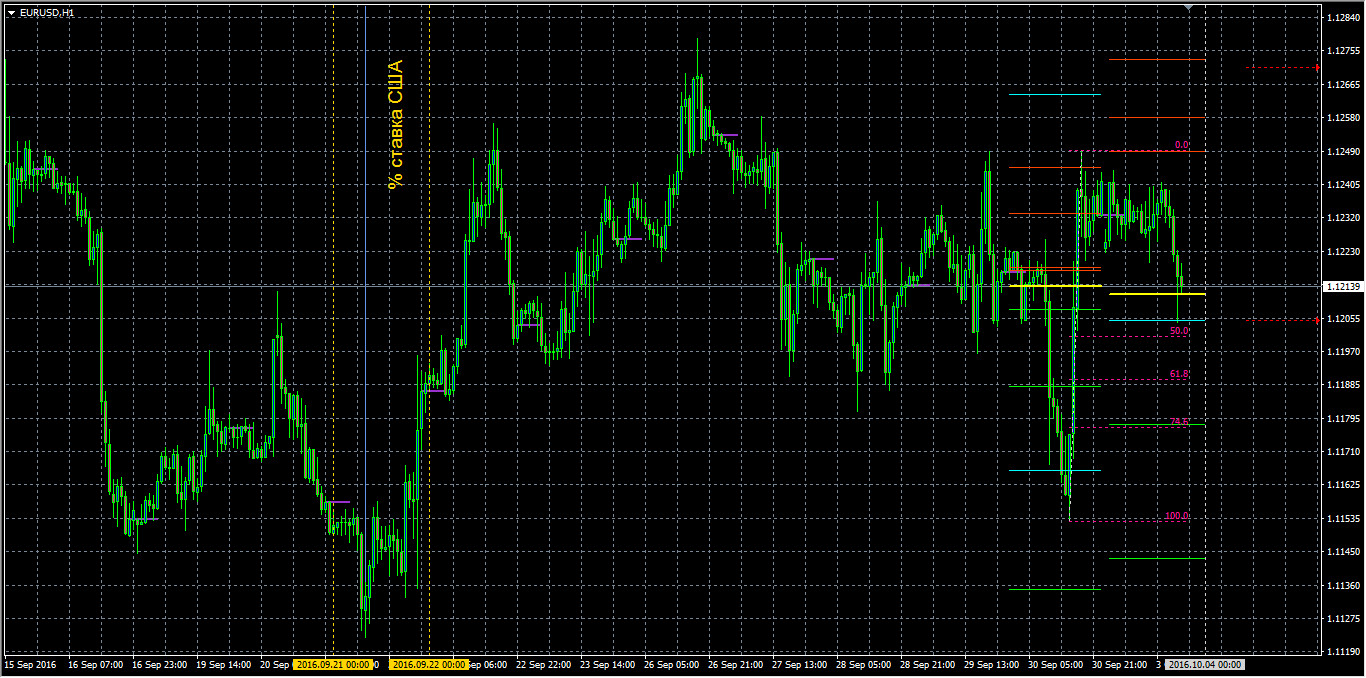Select the red arrow line near 1.12755
The width and height of the screenshot is (1366, 678).
(x=1283, y=68)
